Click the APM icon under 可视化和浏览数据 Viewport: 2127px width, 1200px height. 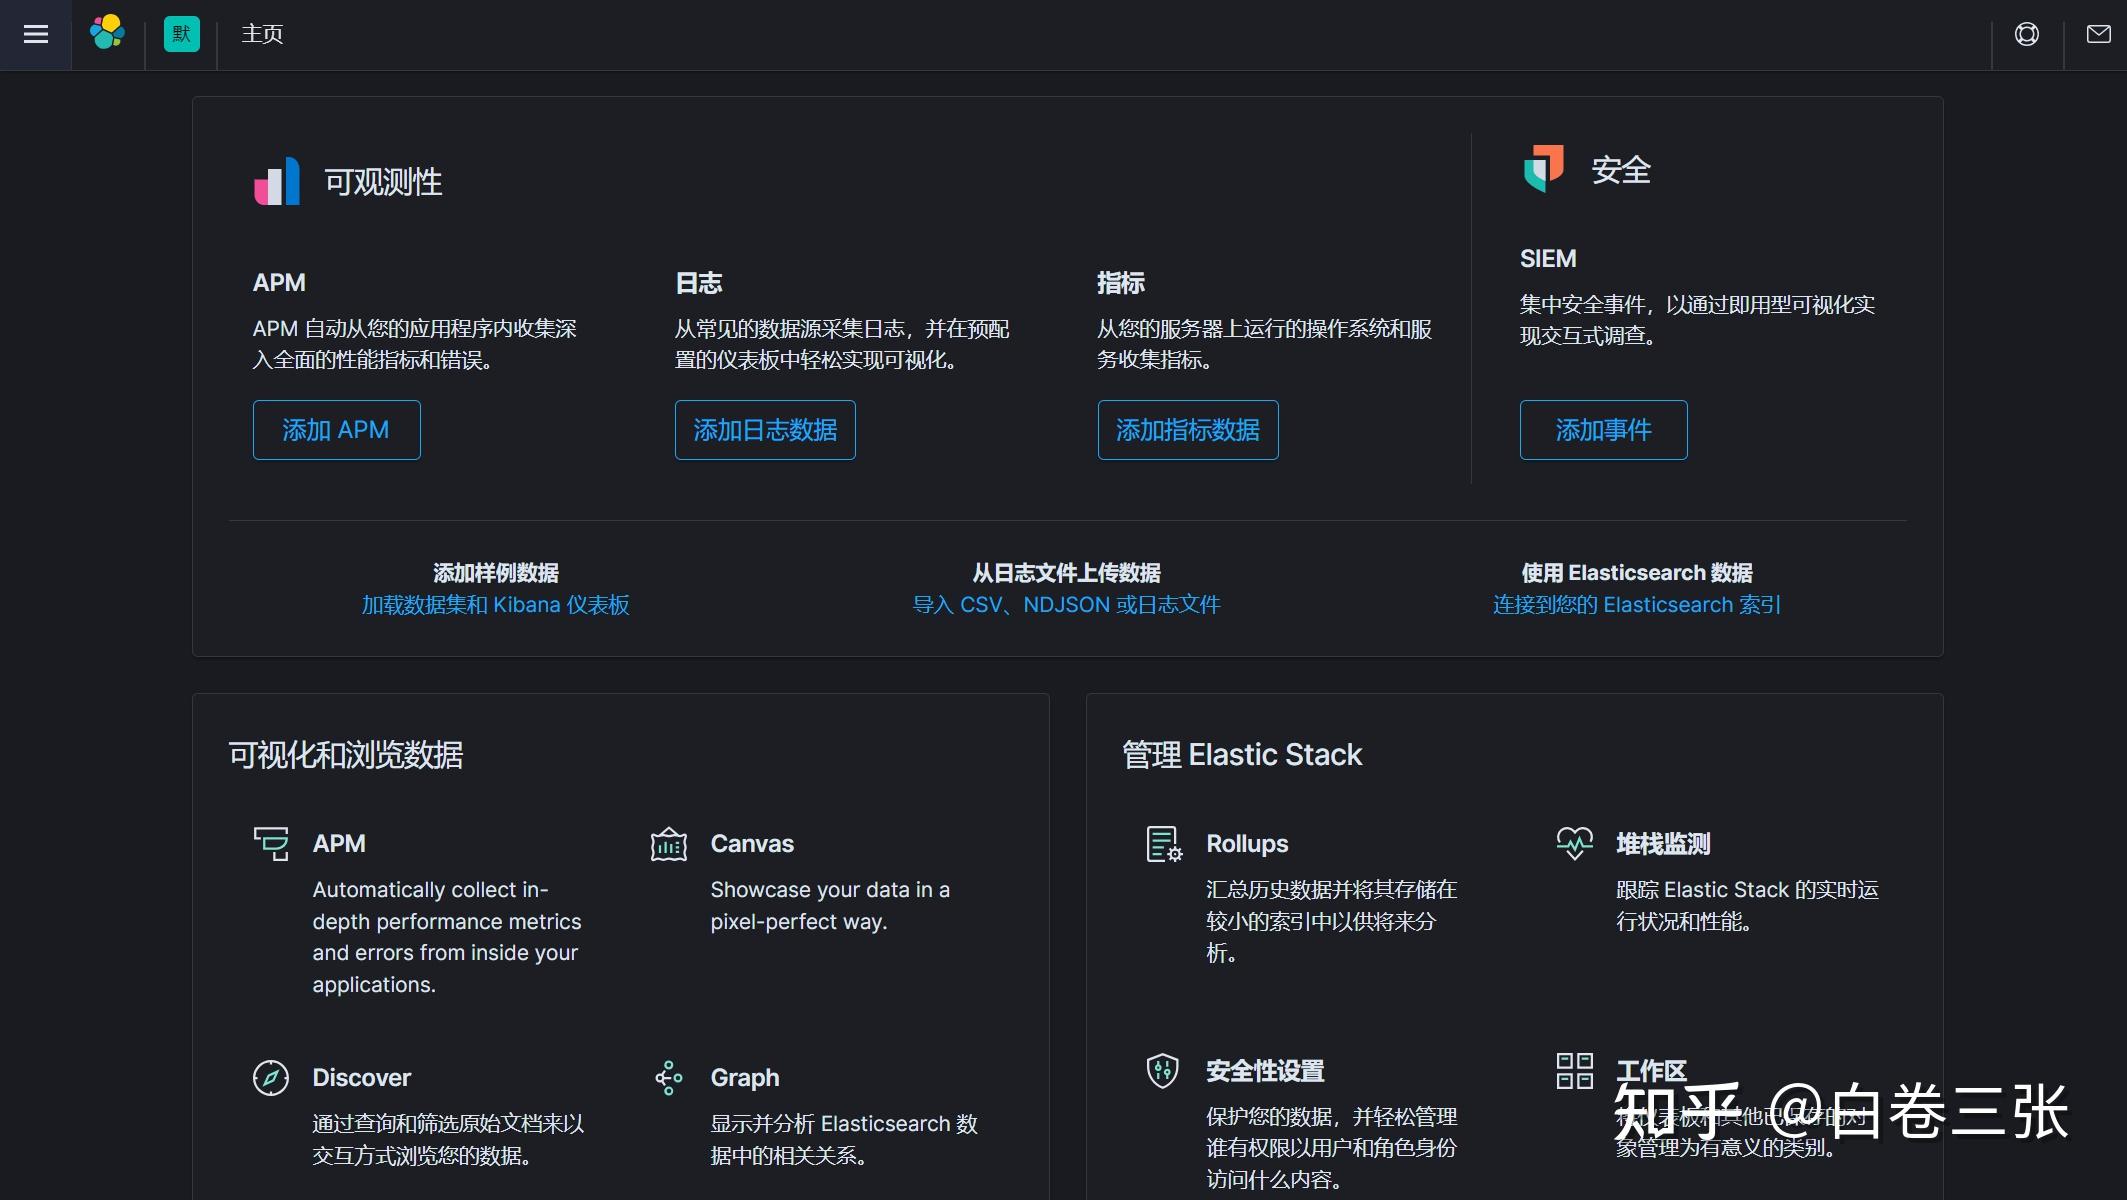point(270,843)
